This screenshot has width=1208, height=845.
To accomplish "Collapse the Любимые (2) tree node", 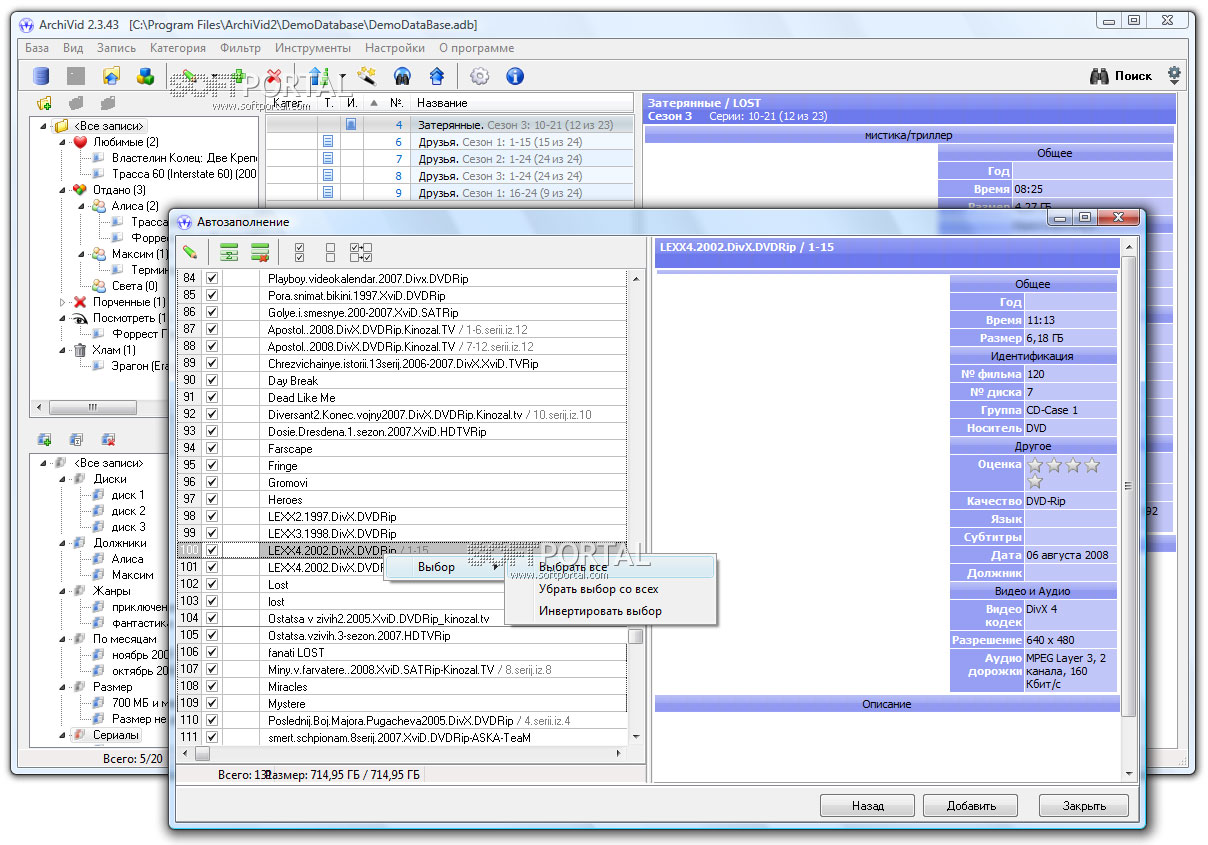I will (63, 142).
